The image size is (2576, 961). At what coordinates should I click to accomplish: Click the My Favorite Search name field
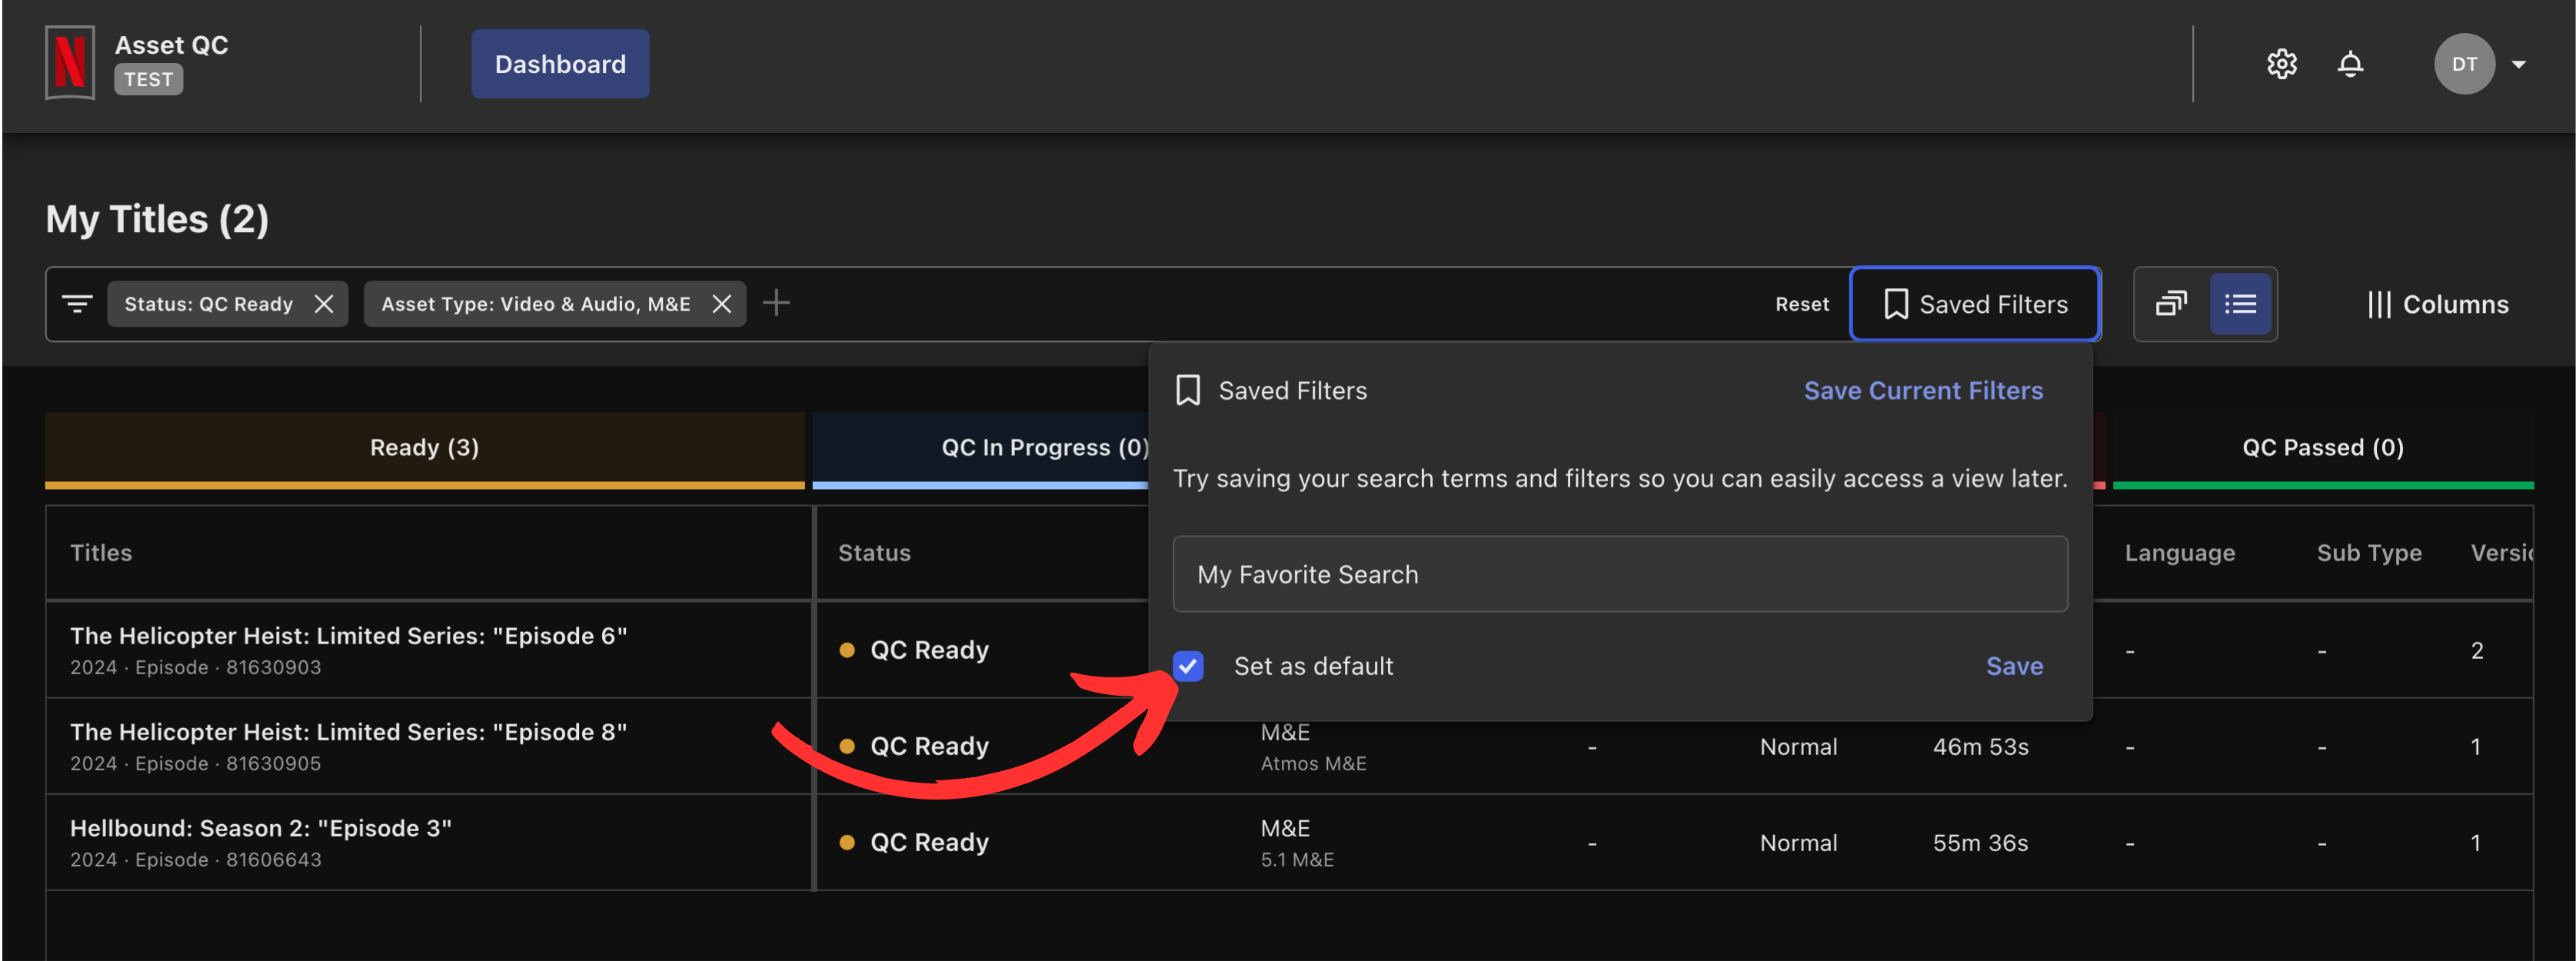pyautogui.click(x=1619, y=574)
